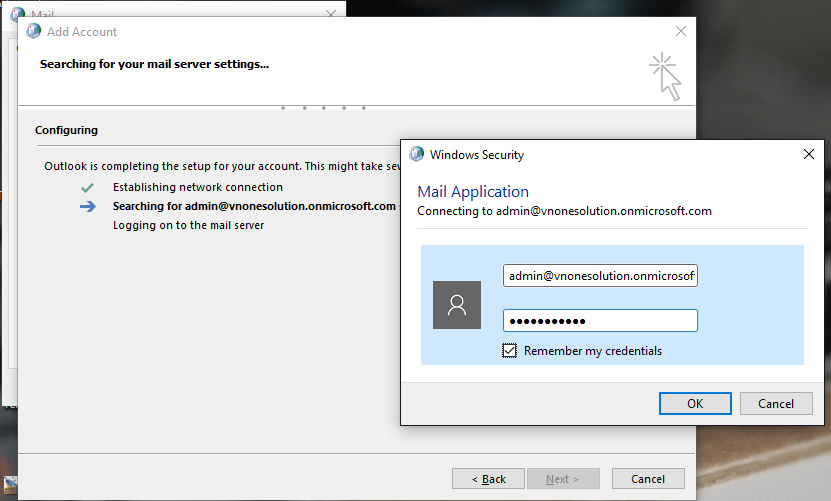
Task: Click the searching cursor sparkle icon
Action: pos(665,76)
